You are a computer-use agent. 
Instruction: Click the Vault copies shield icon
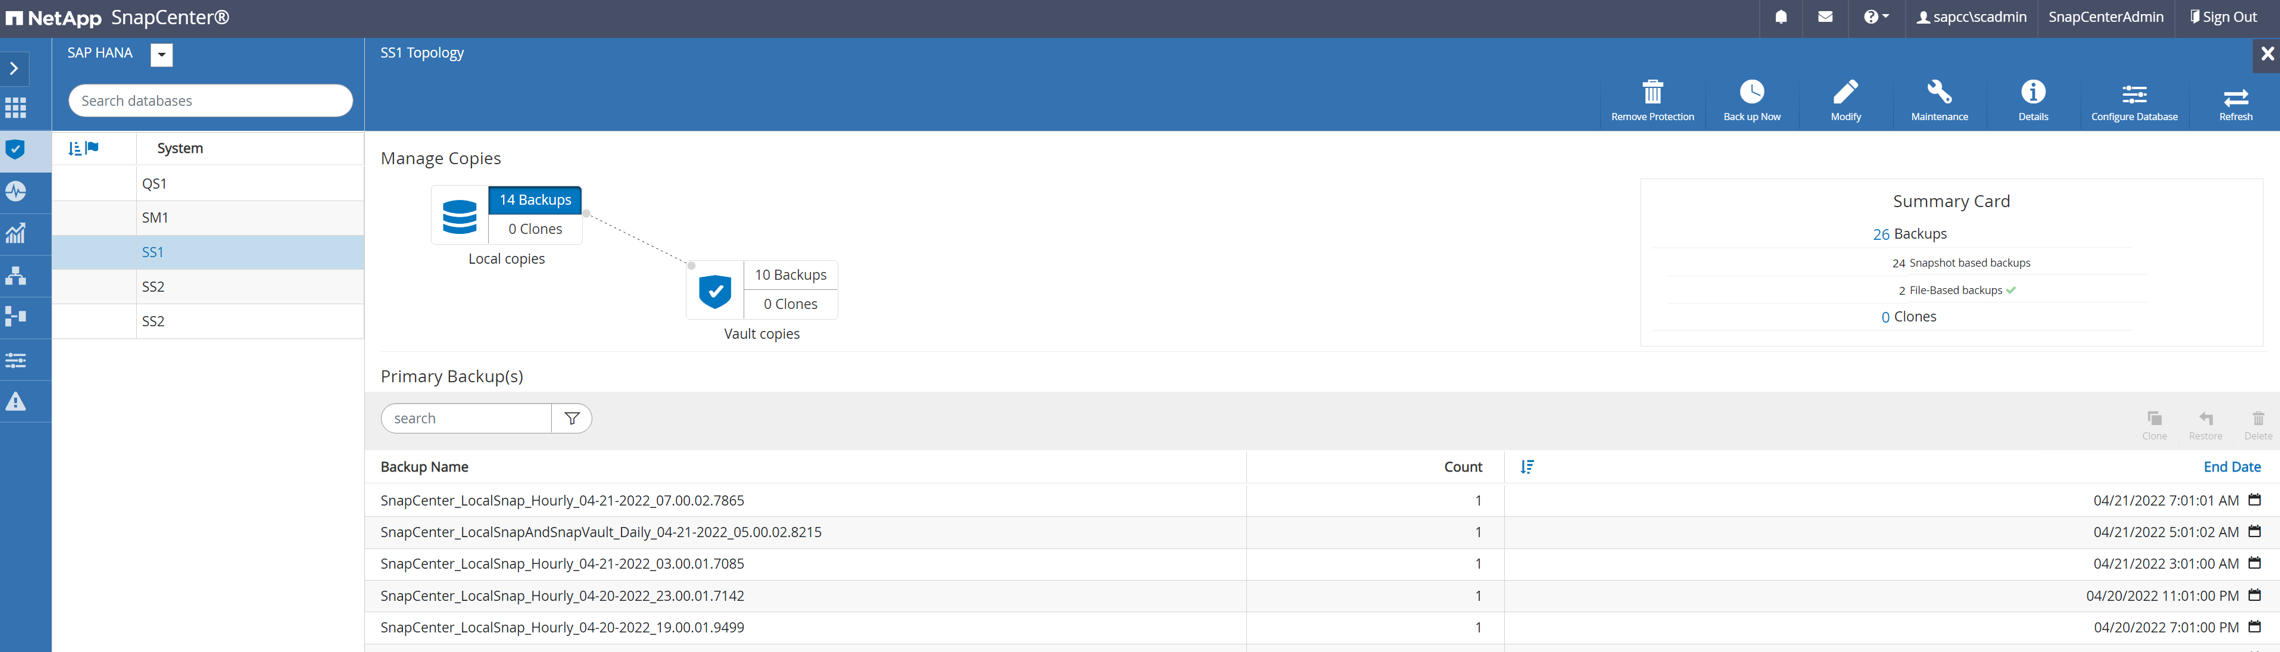[x=715, y=291]
